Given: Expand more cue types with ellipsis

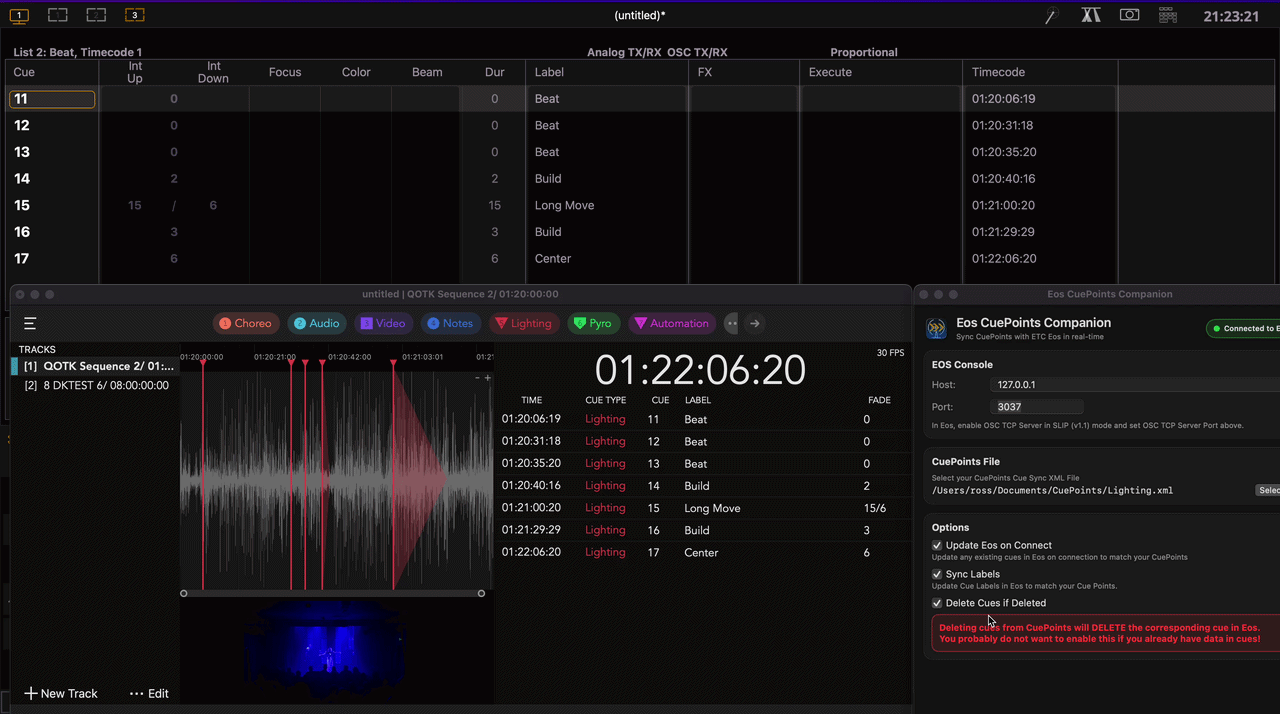Looking at the screenshot, I should point(732,323).
